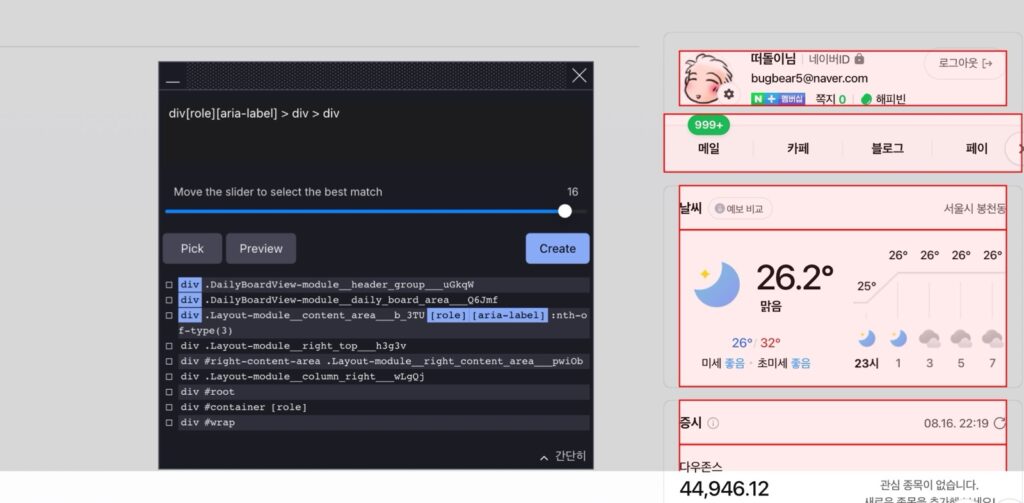The image size is (1024, 503).
Task: Click the 네이버ID label
Action: tap(829, 59)
